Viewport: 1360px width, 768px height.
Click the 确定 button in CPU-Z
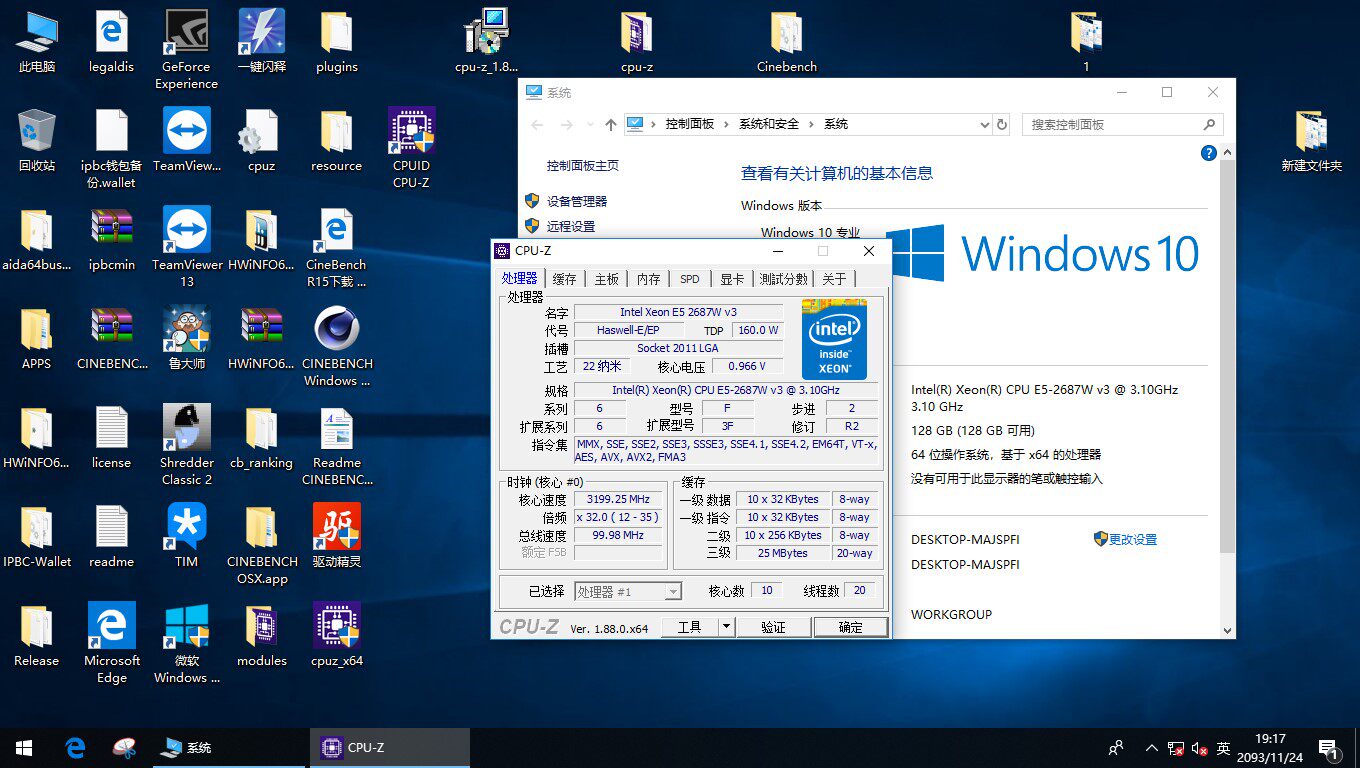click(850, 627)
